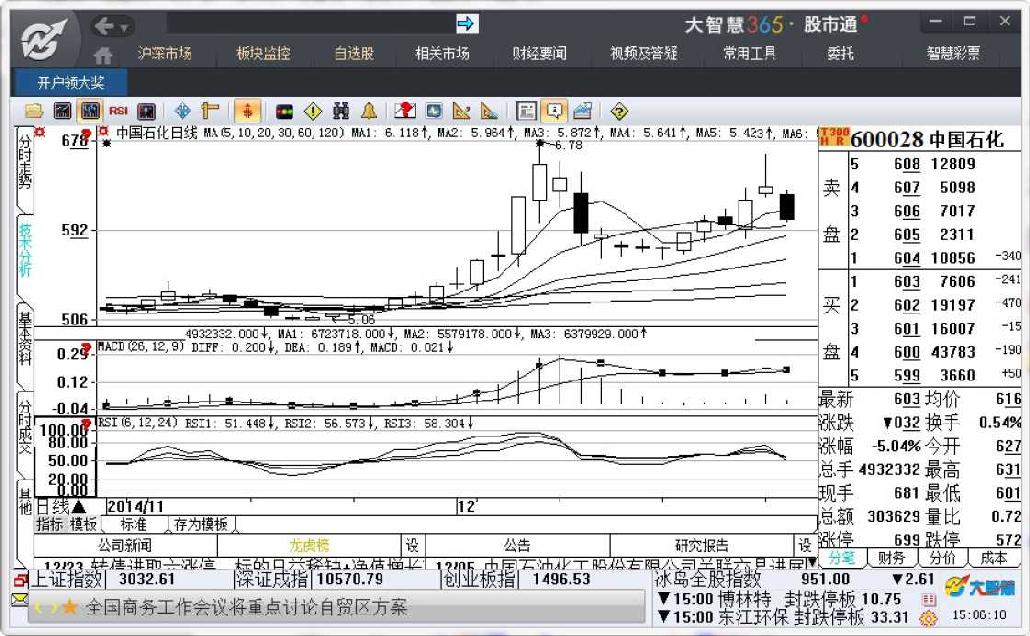Open the 视频及答疑 menu
The height and width of the screenshot is (636, 1030).
[643, 53]
